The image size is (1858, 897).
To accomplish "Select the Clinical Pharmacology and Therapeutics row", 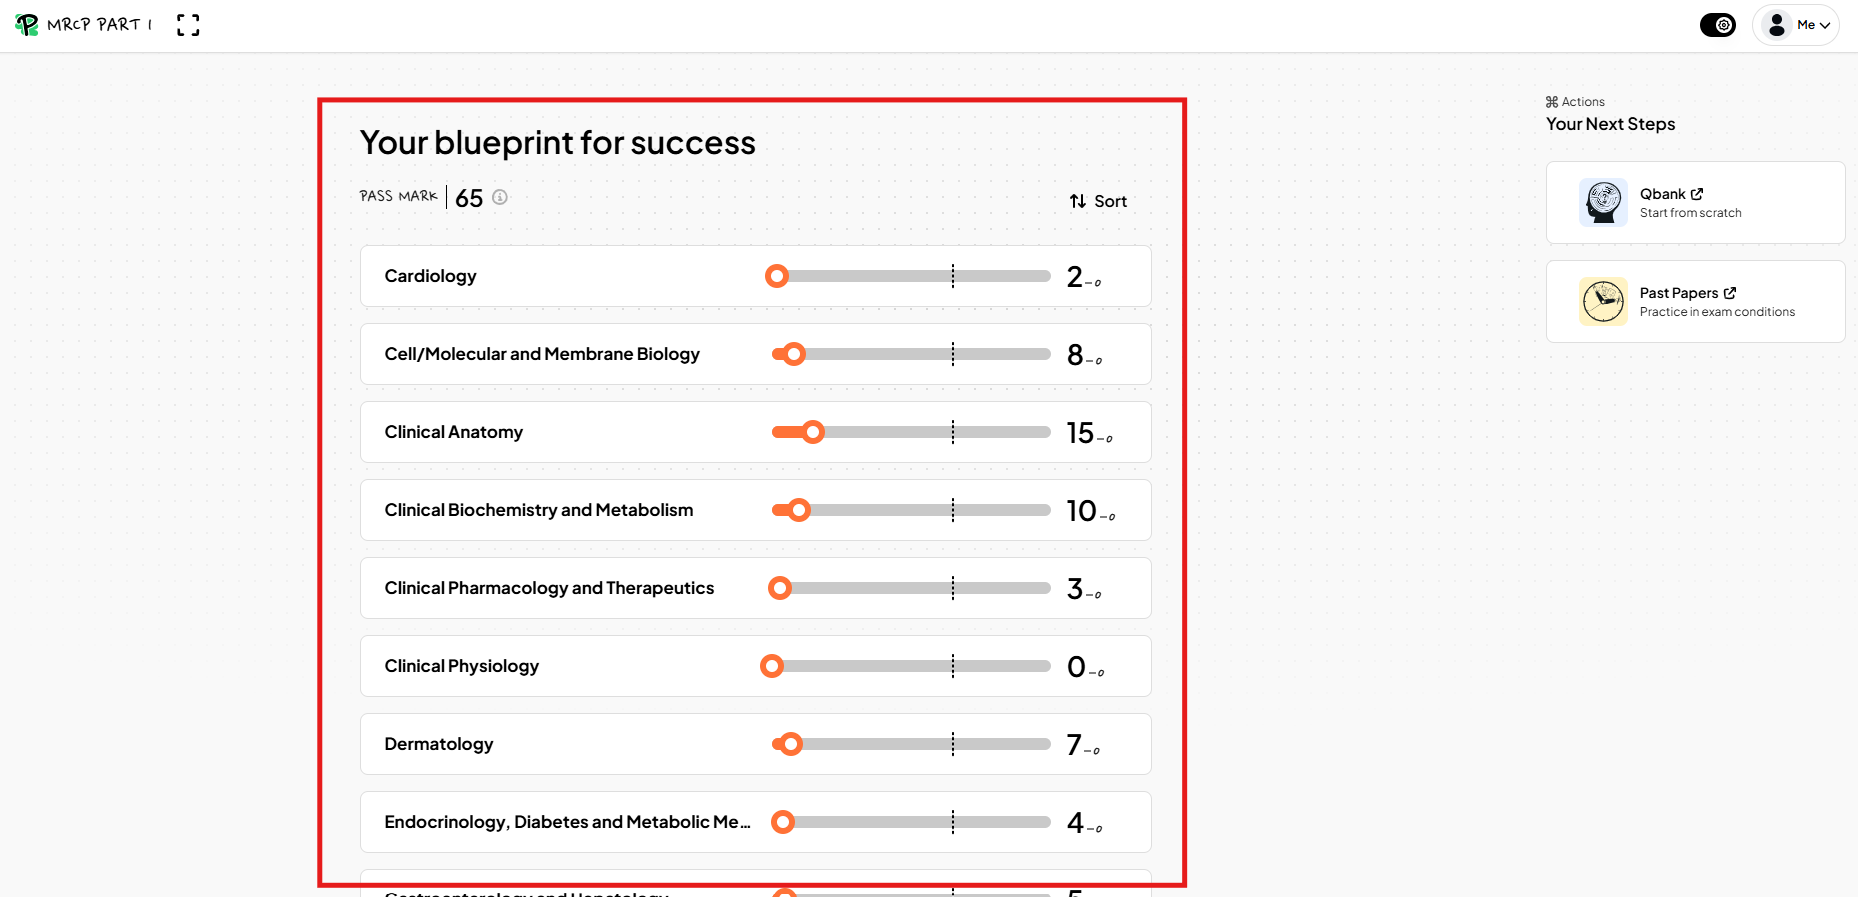I will pyautogui.click(x=756, y=588).
